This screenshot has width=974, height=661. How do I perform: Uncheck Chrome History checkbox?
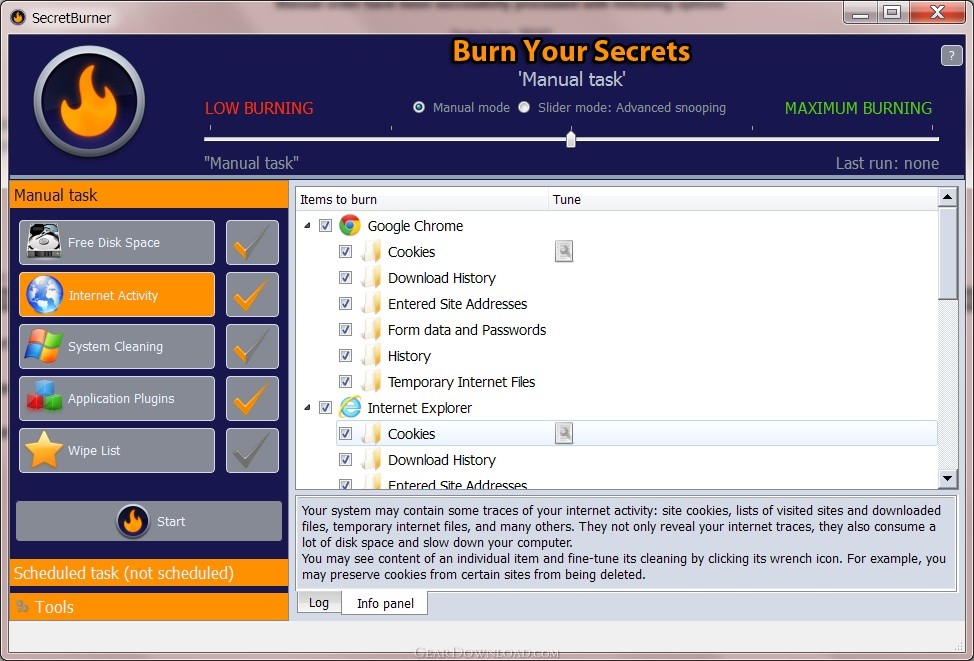pos(345,356)
